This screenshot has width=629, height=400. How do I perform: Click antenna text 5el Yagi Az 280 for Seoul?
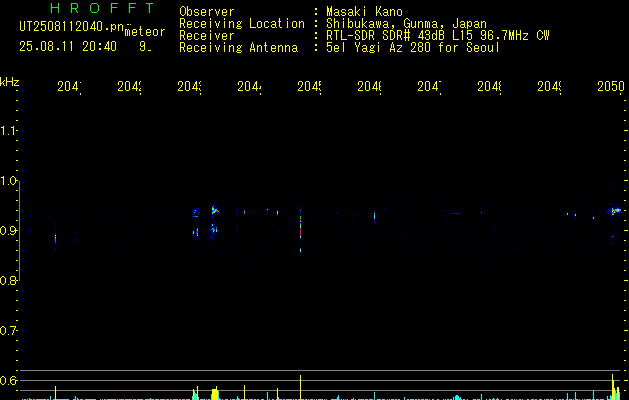tap(413, 48)
